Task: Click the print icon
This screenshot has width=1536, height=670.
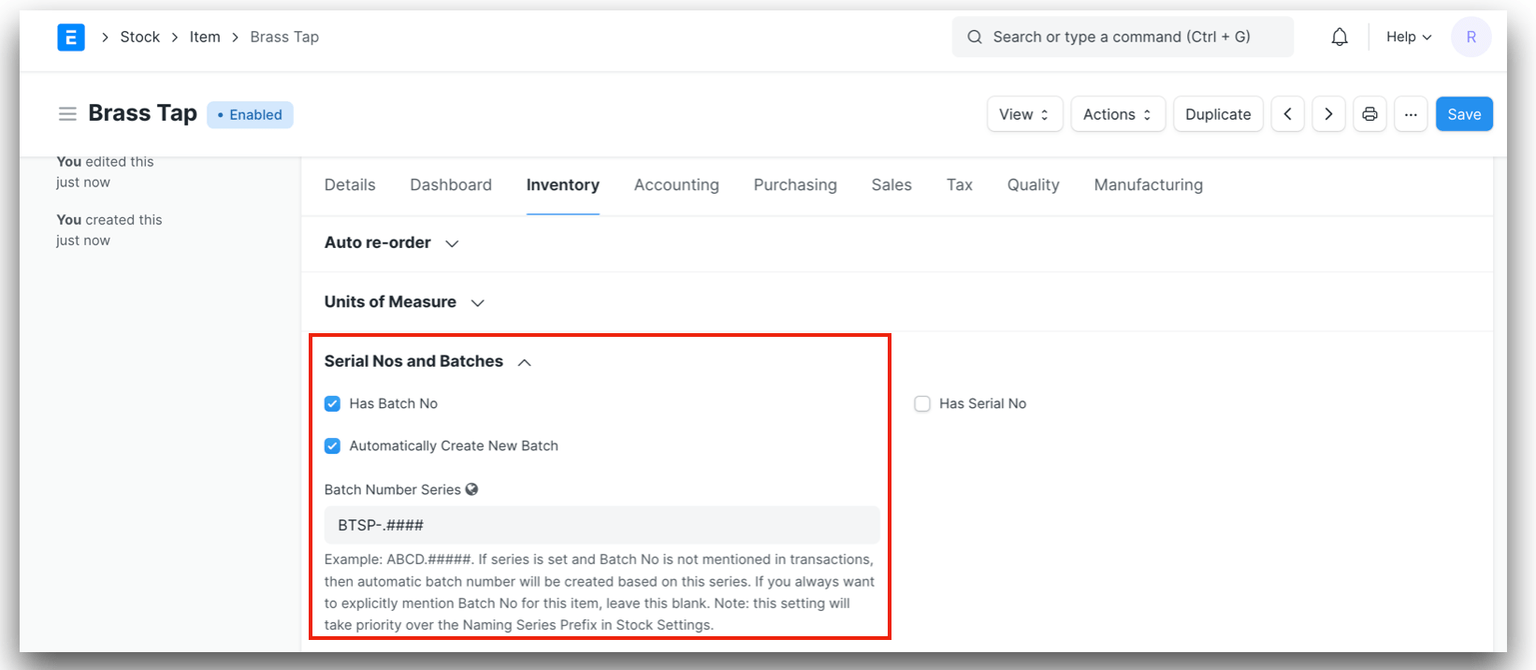Action: point(1369,114)
